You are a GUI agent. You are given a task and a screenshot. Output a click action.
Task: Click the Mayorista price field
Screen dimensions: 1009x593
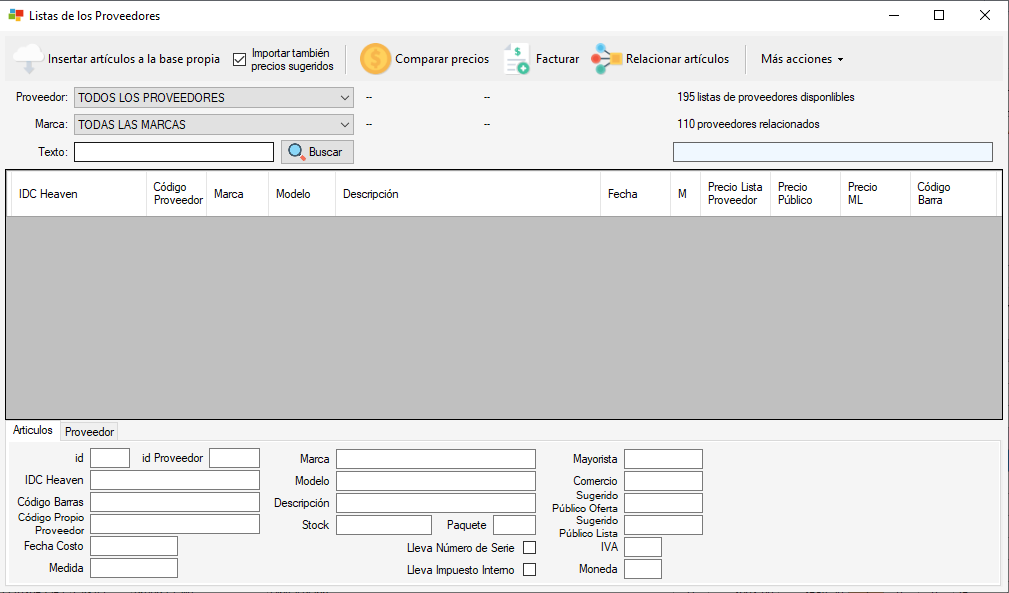click(x=663, y=459)
